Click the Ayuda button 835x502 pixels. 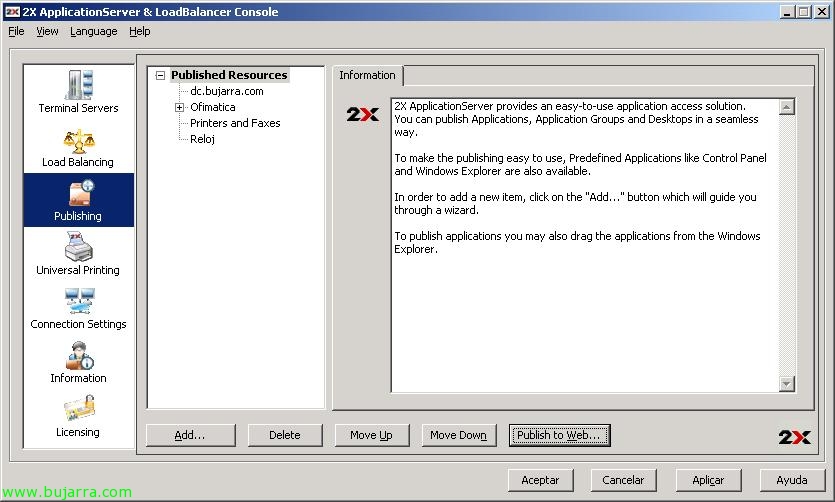coord(792,480)
